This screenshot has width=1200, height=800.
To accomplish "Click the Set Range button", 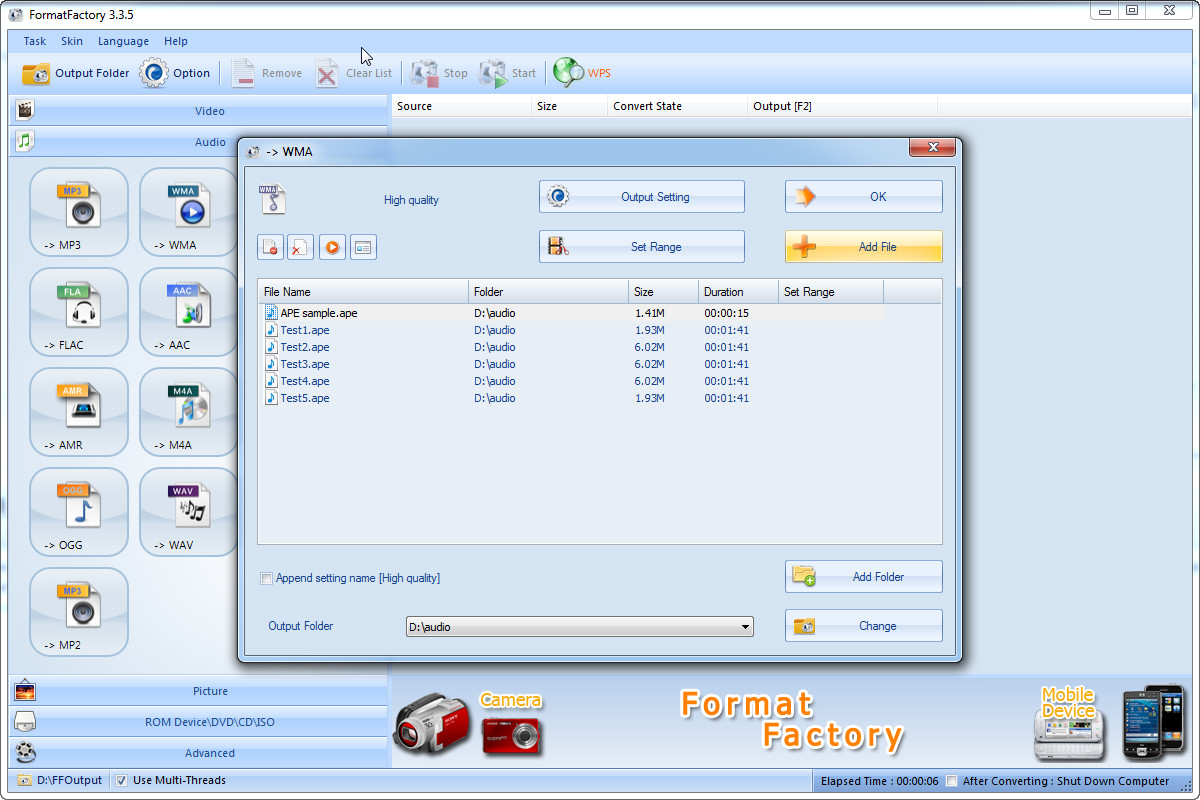I will point(642,247).
